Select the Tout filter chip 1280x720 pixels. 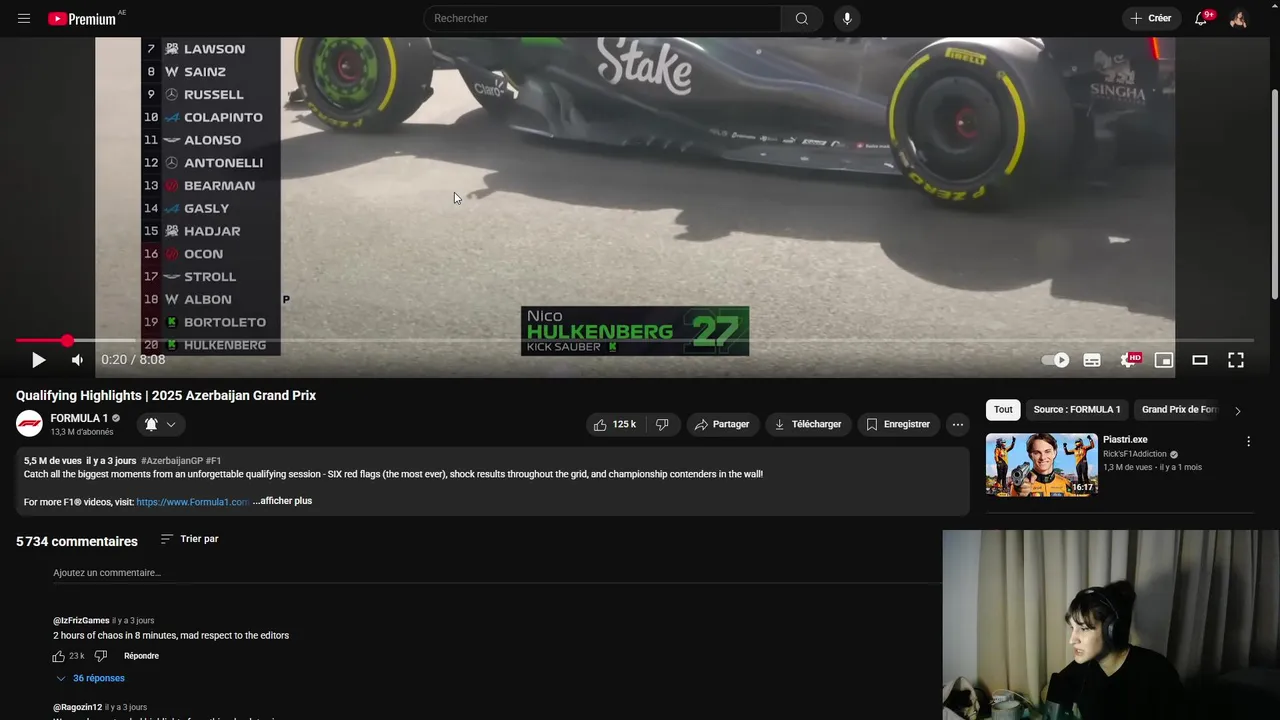[x=1003, y=409]
